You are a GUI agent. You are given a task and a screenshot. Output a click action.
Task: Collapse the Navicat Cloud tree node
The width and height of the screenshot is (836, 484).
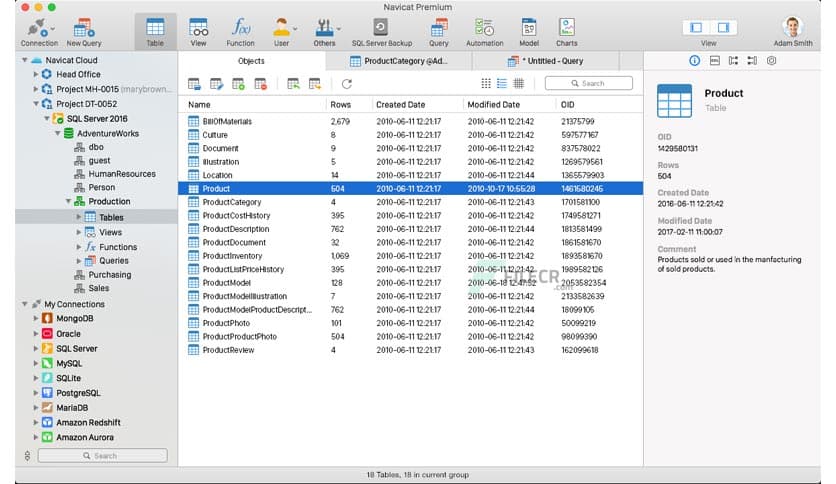(x=25, y=60)
